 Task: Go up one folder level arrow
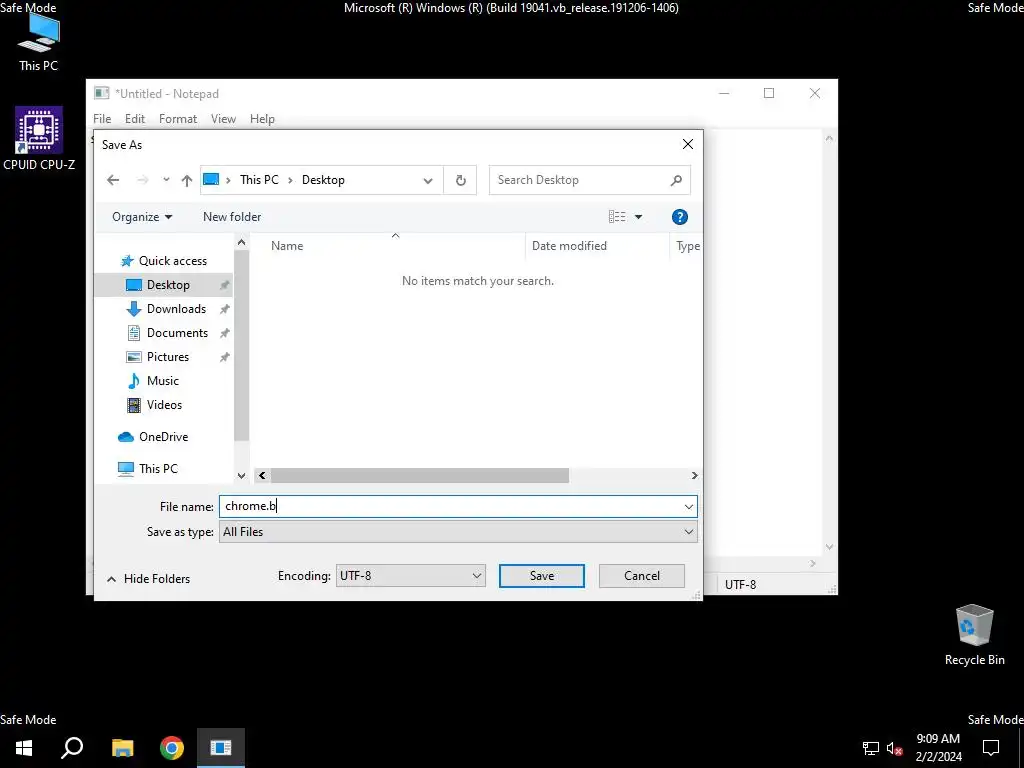click(187, 180)
